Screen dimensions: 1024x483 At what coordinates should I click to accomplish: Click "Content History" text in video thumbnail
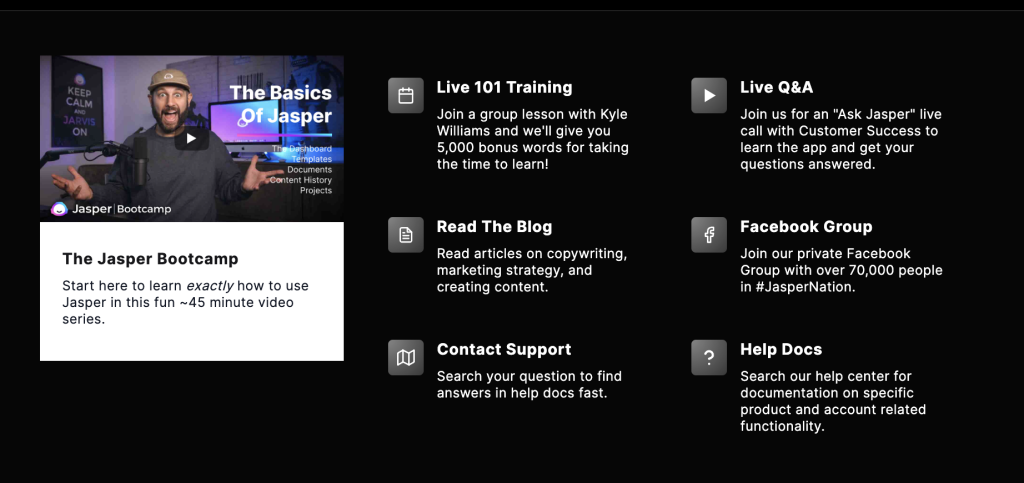tap(300, 180)
